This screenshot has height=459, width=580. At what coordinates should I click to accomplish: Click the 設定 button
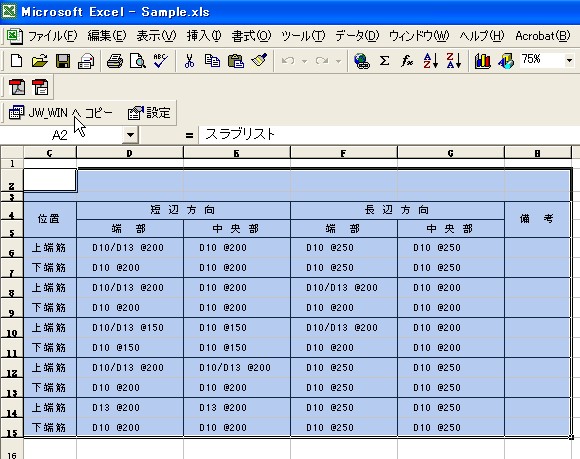(x=149, y=112)
